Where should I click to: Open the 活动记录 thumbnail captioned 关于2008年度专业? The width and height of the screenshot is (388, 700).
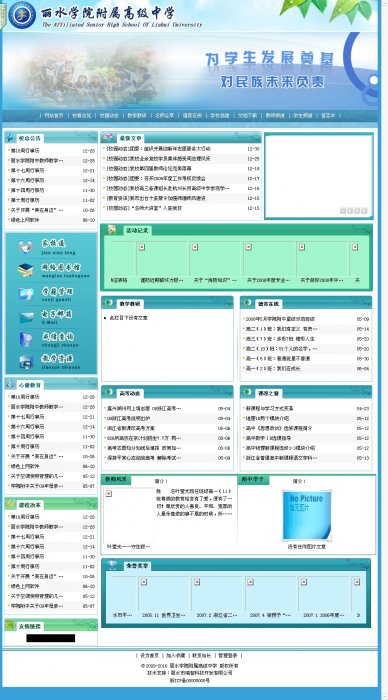268,259
